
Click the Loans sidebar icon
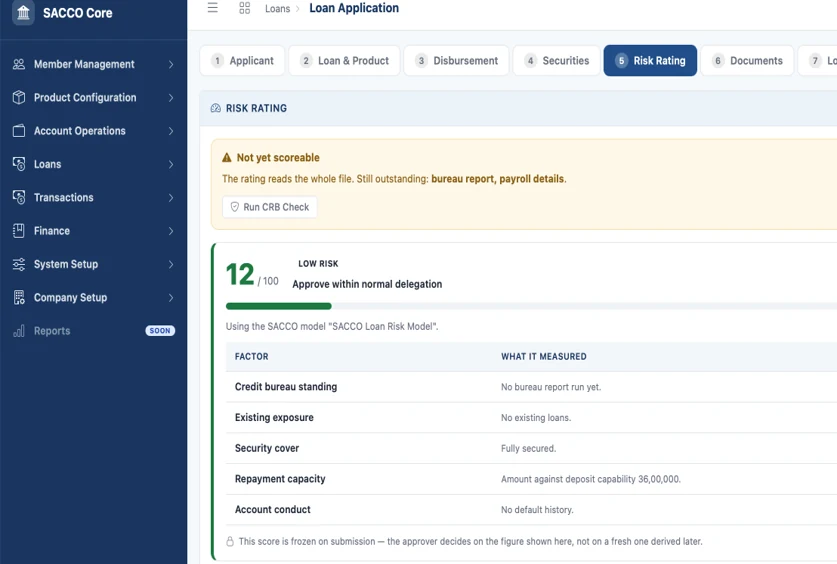pos(19,164)
